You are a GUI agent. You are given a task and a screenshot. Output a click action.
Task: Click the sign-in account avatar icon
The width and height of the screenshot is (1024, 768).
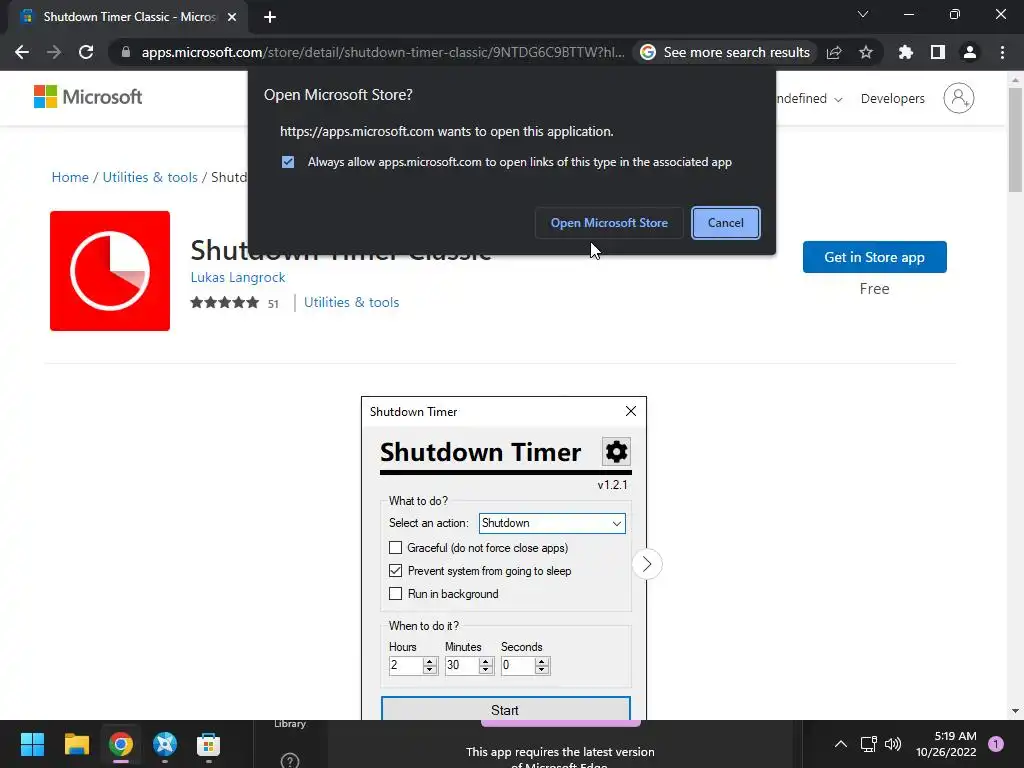point(959,98)
